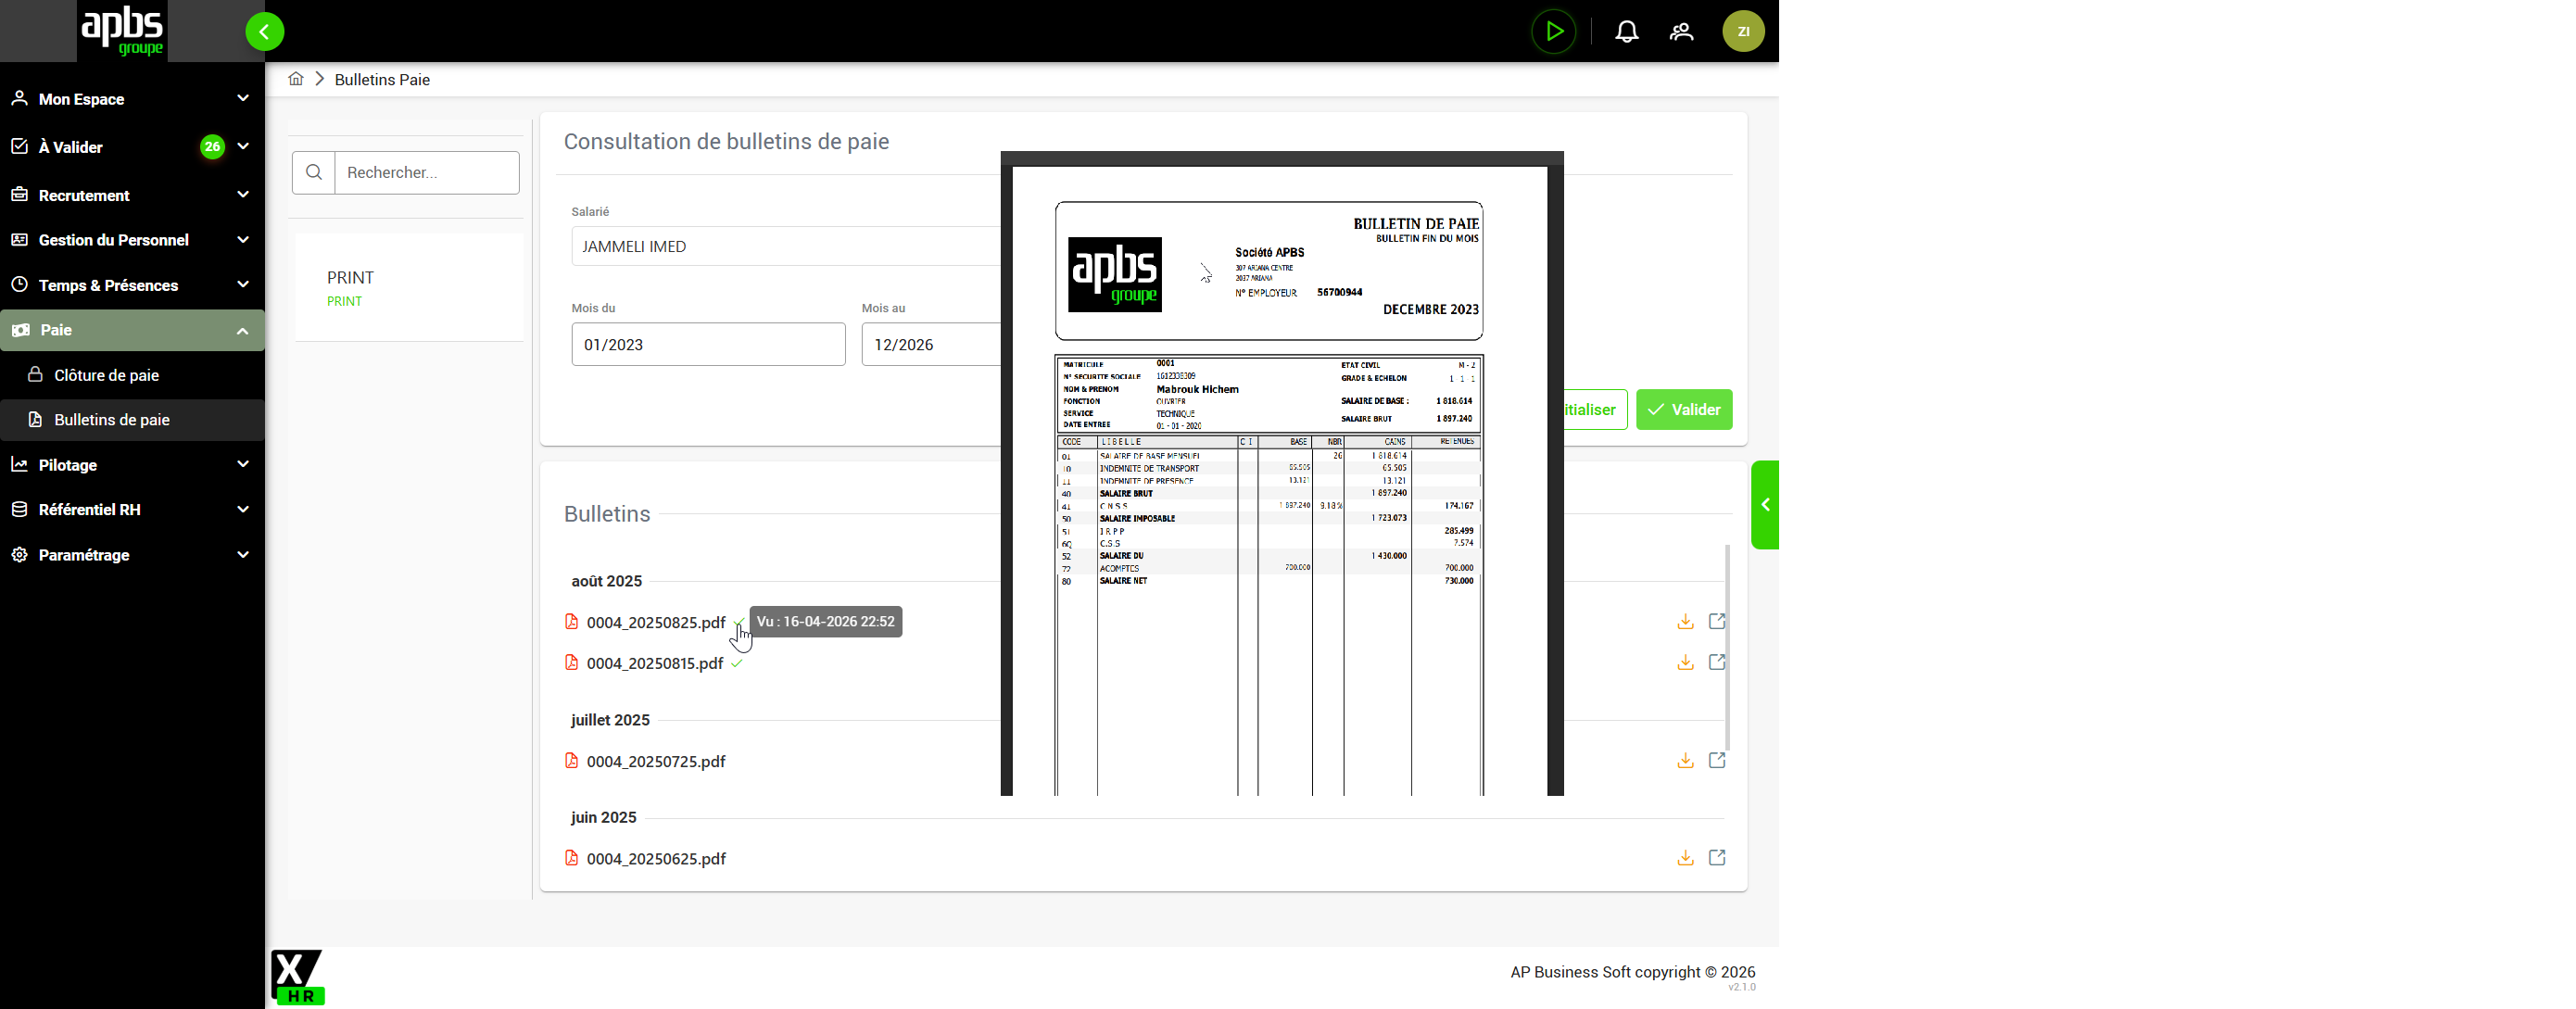
Task: Open the ZI user avatar menu
Action: pyautogui.click(x=1743, y=31)
